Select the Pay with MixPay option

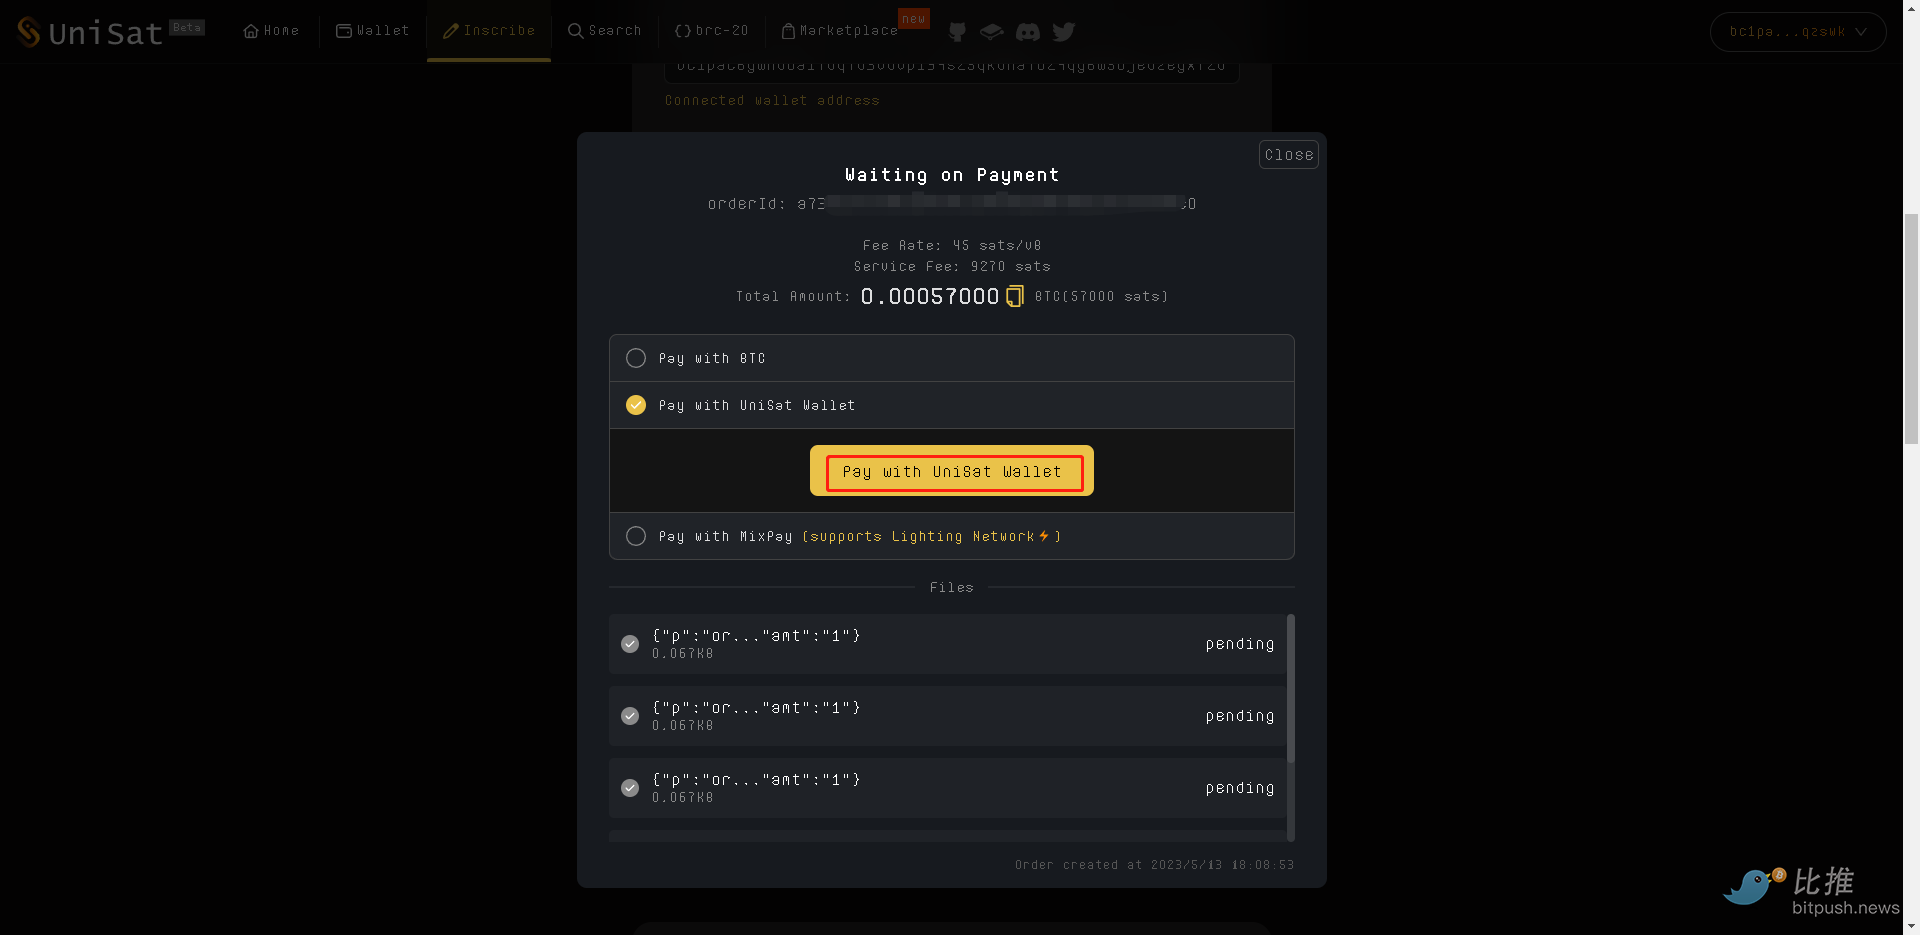point(952,536)
